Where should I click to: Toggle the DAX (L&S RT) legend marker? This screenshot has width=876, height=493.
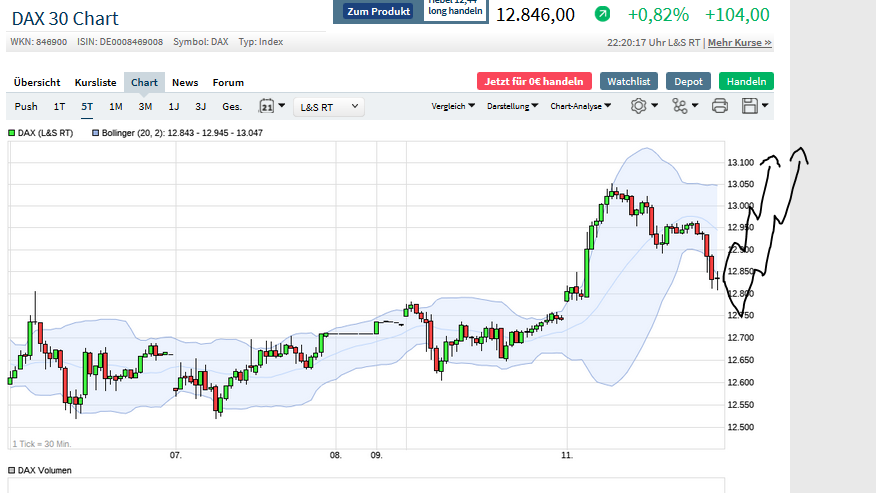(x=12, y=132)
